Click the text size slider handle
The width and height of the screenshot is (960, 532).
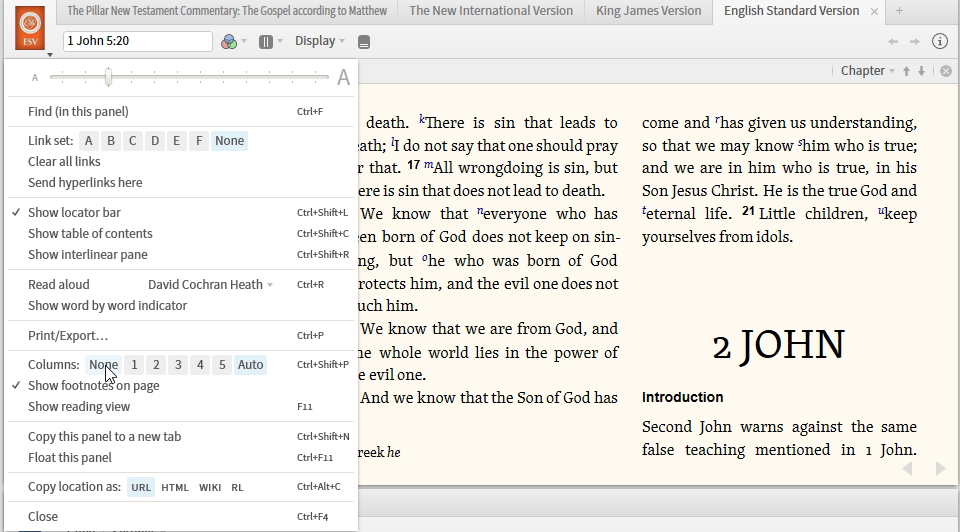click(108, 77)
